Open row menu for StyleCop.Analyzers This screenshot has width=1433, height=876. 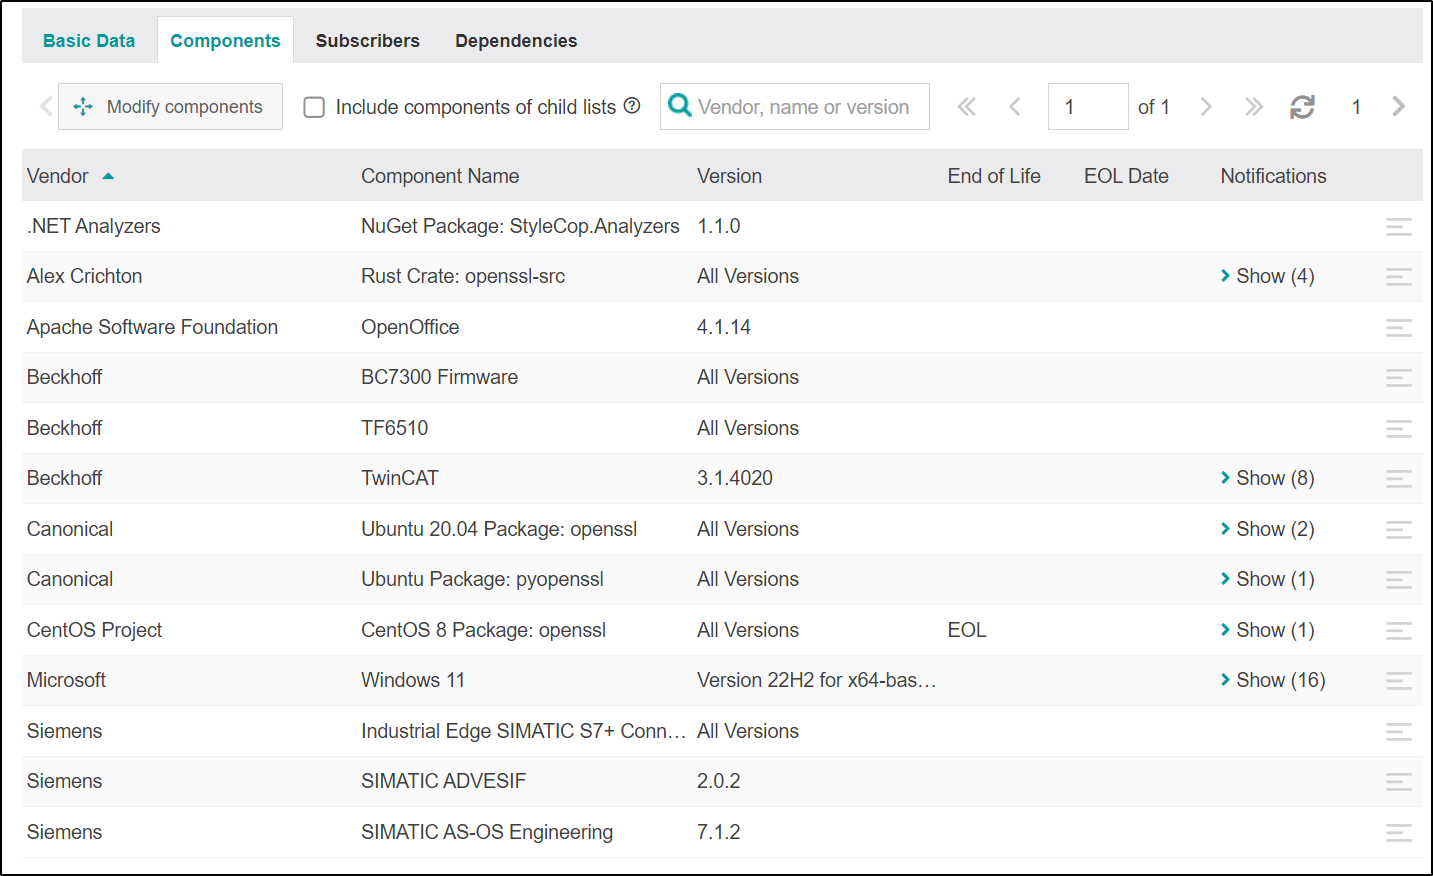tap(1399, 227)
